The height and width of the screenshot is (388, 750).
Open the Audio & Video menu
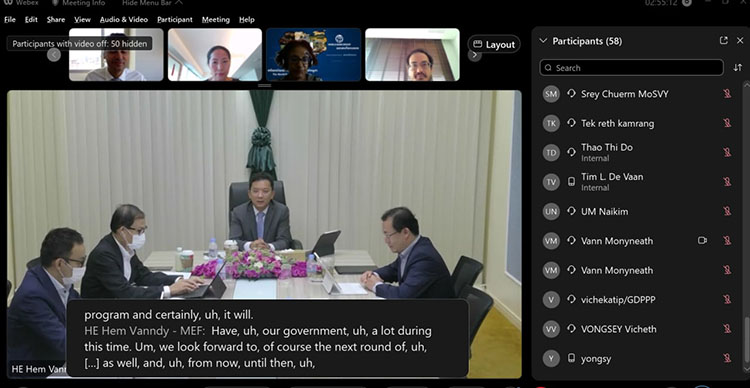click(x=124, y=20)
